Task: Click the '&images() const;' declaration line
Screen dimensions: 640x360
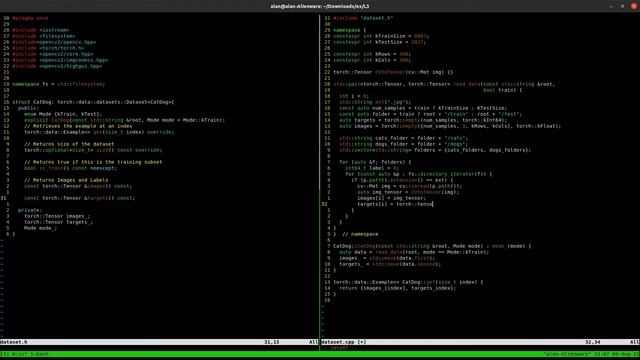Action: click(x=78, y=186)
